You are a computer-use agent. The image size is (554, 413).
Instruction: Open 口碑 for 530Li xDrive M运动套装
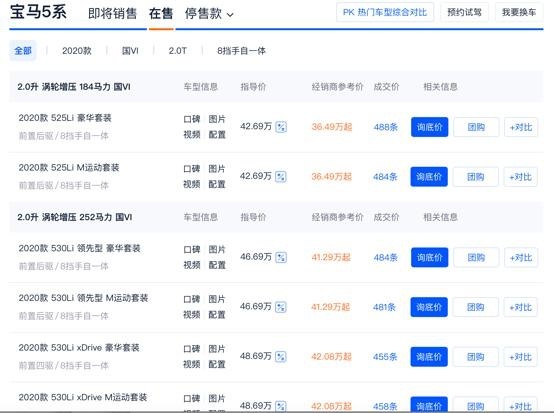(192, 399)
